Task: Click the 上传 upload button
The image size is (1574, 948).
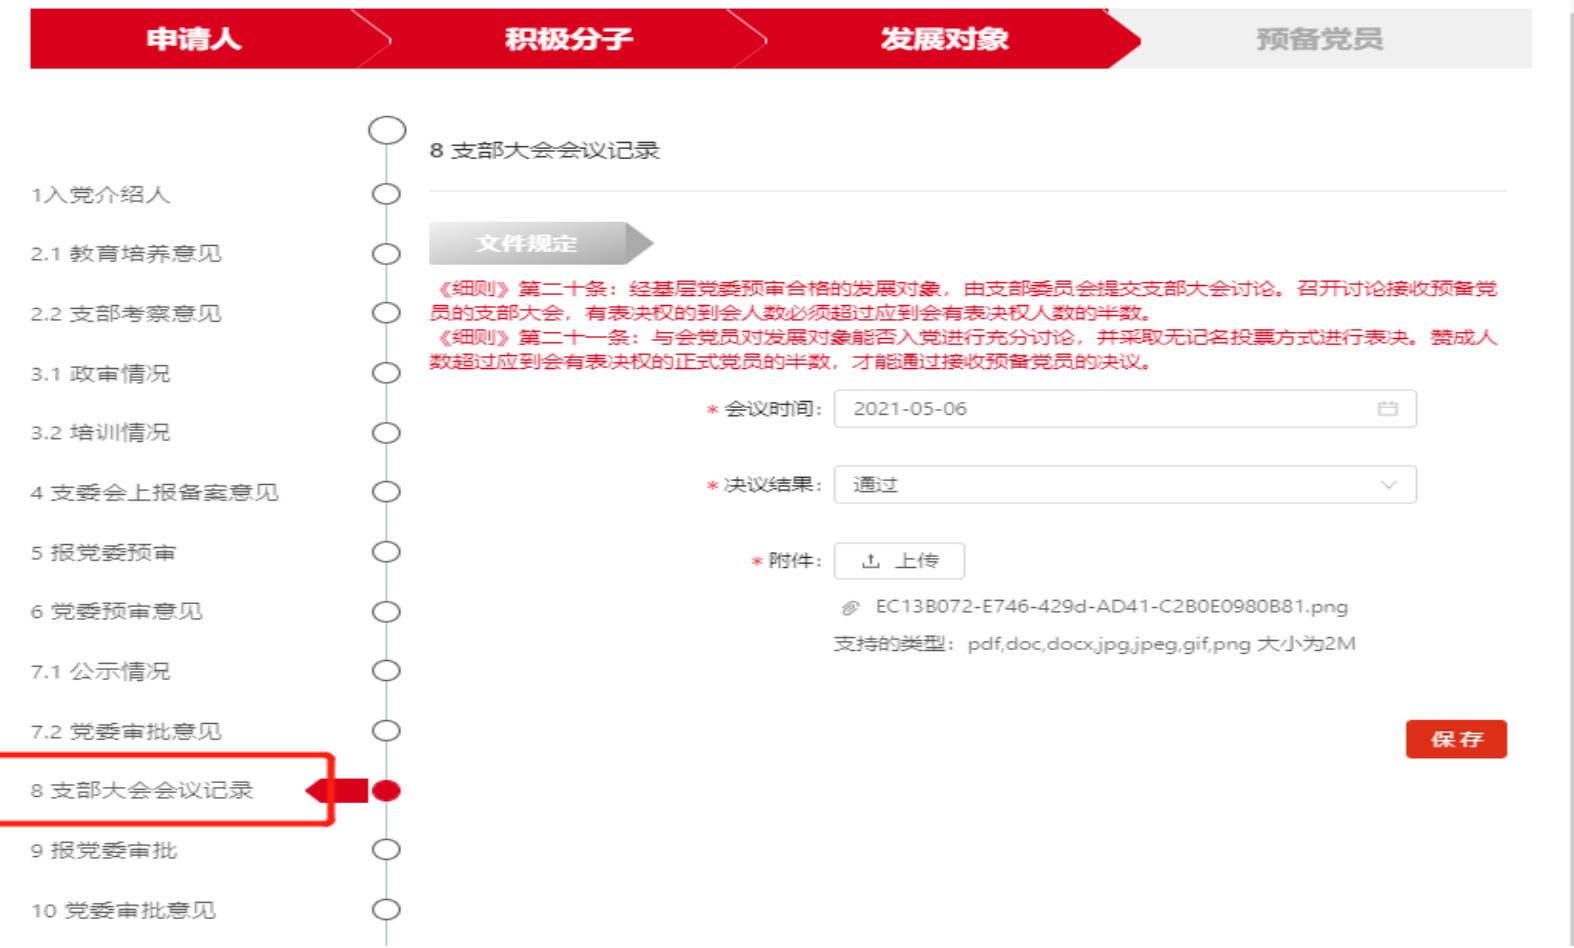Action: (x=899, y=561)
